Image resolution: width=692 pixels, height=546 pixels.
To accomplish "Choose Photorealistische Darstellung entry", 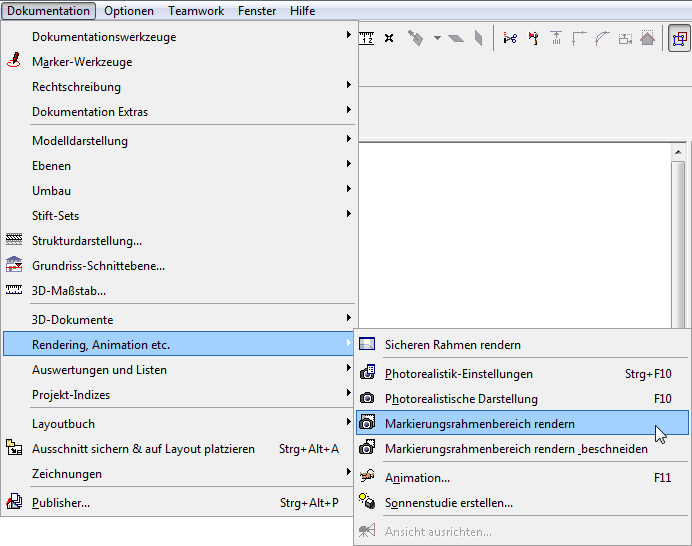I will (x=522, y=398).
